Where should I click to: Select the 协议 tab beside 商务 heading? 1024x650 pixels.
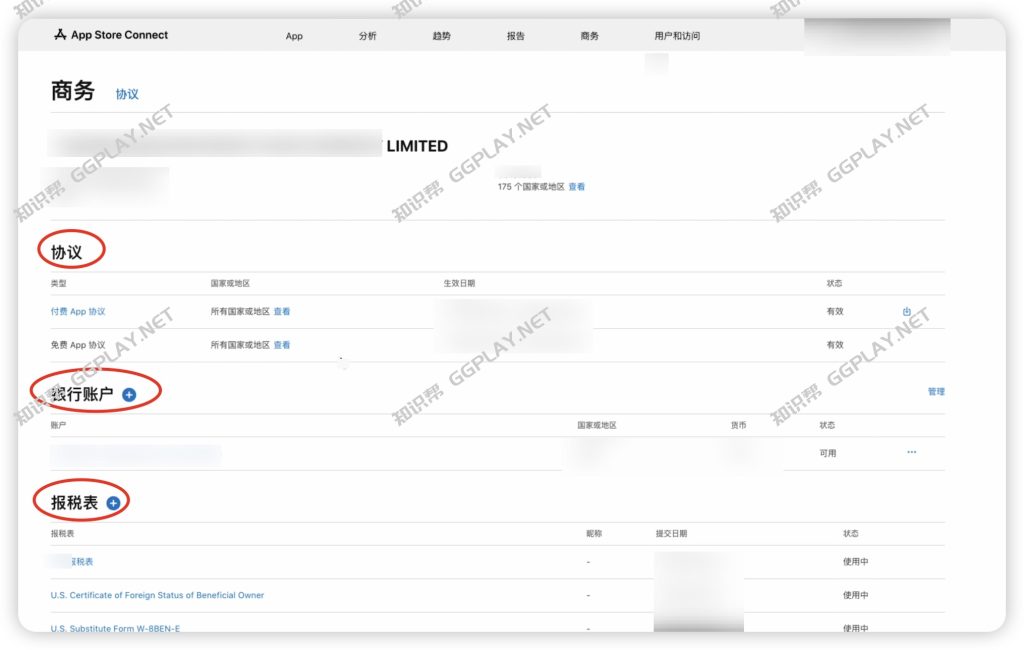[127, 94]
